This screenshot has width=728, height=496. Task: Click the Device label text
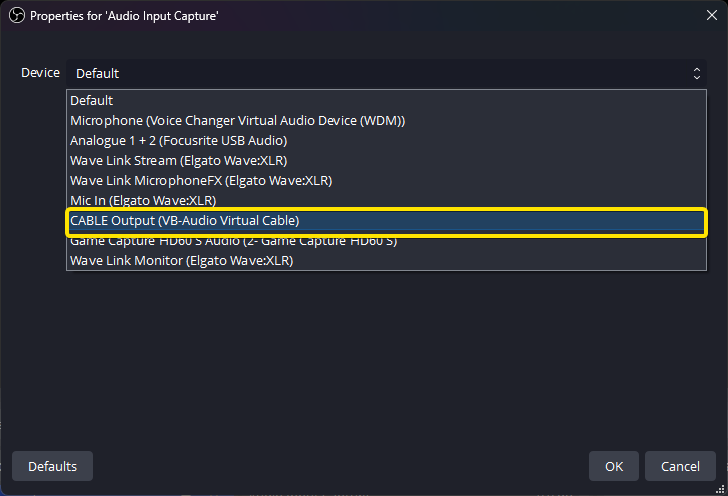[x=40, y=73]
